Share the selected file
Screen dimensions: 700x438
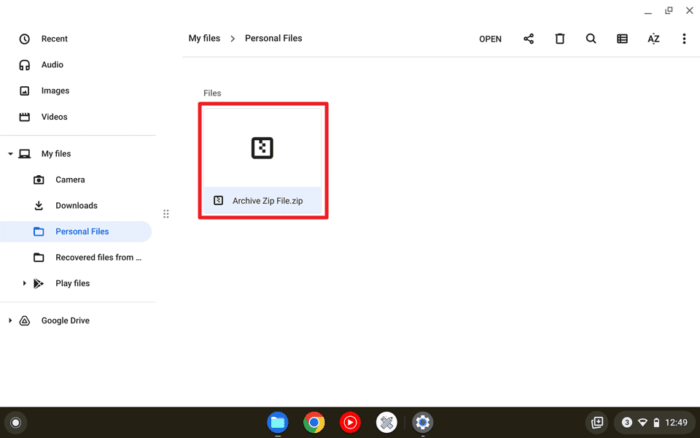[529, 39]
